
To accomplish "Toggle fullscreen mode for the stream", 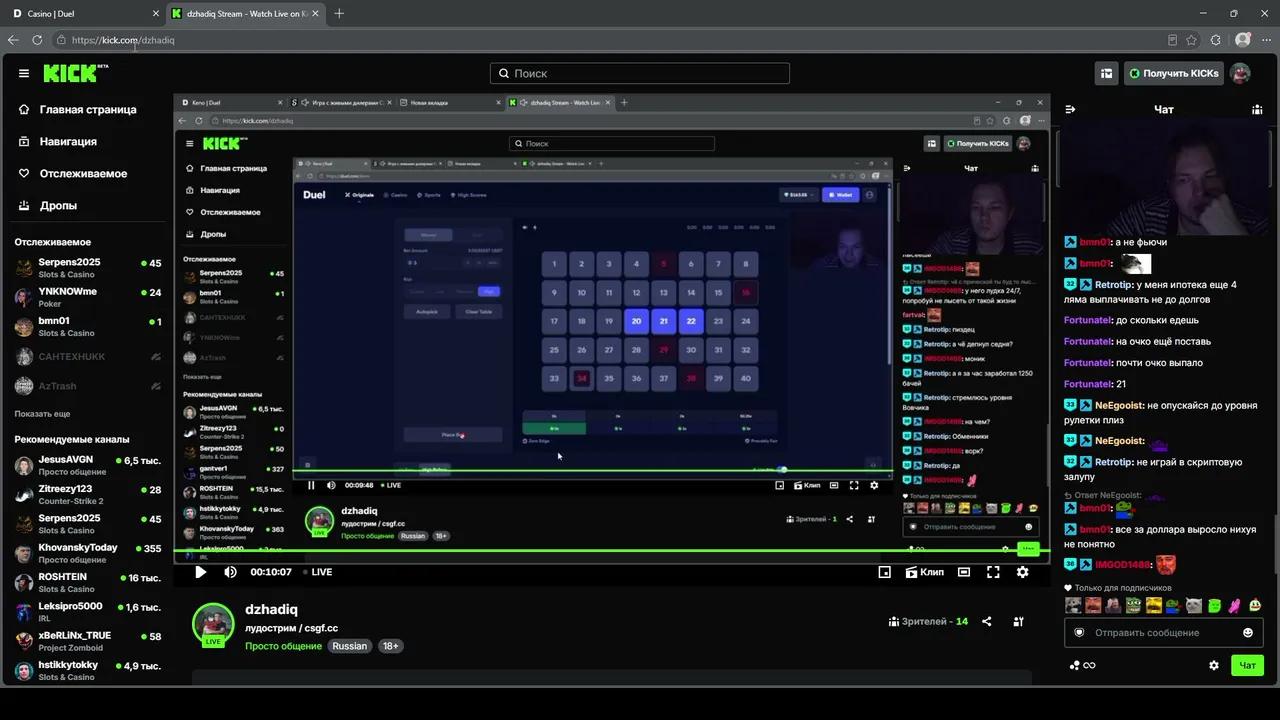I will [993, 572].
